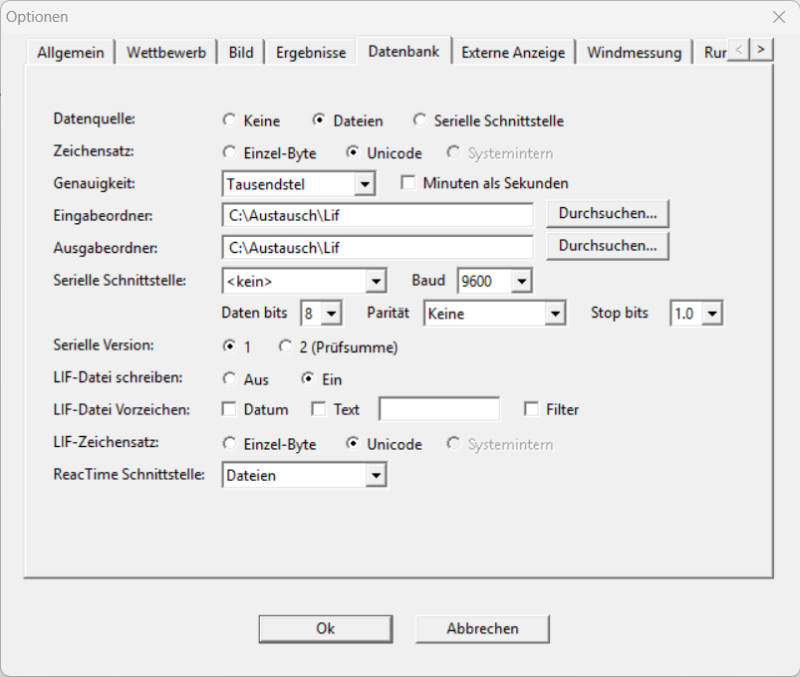The image size is (800, 677).
Task: Check the Datum option for LIF-Datei Vorzeichen
Action: coord(229,409)
